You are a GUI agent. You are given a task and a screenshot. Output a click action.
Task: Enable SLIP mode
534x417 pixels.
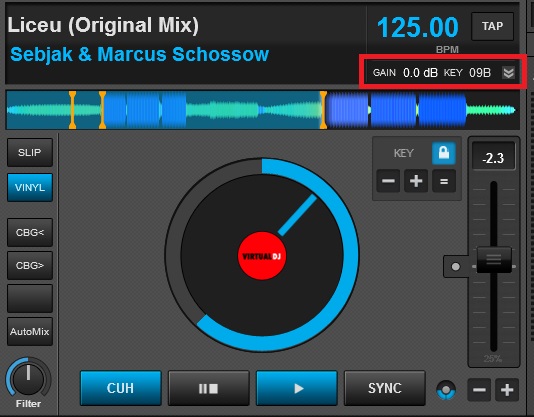[30, 152]
